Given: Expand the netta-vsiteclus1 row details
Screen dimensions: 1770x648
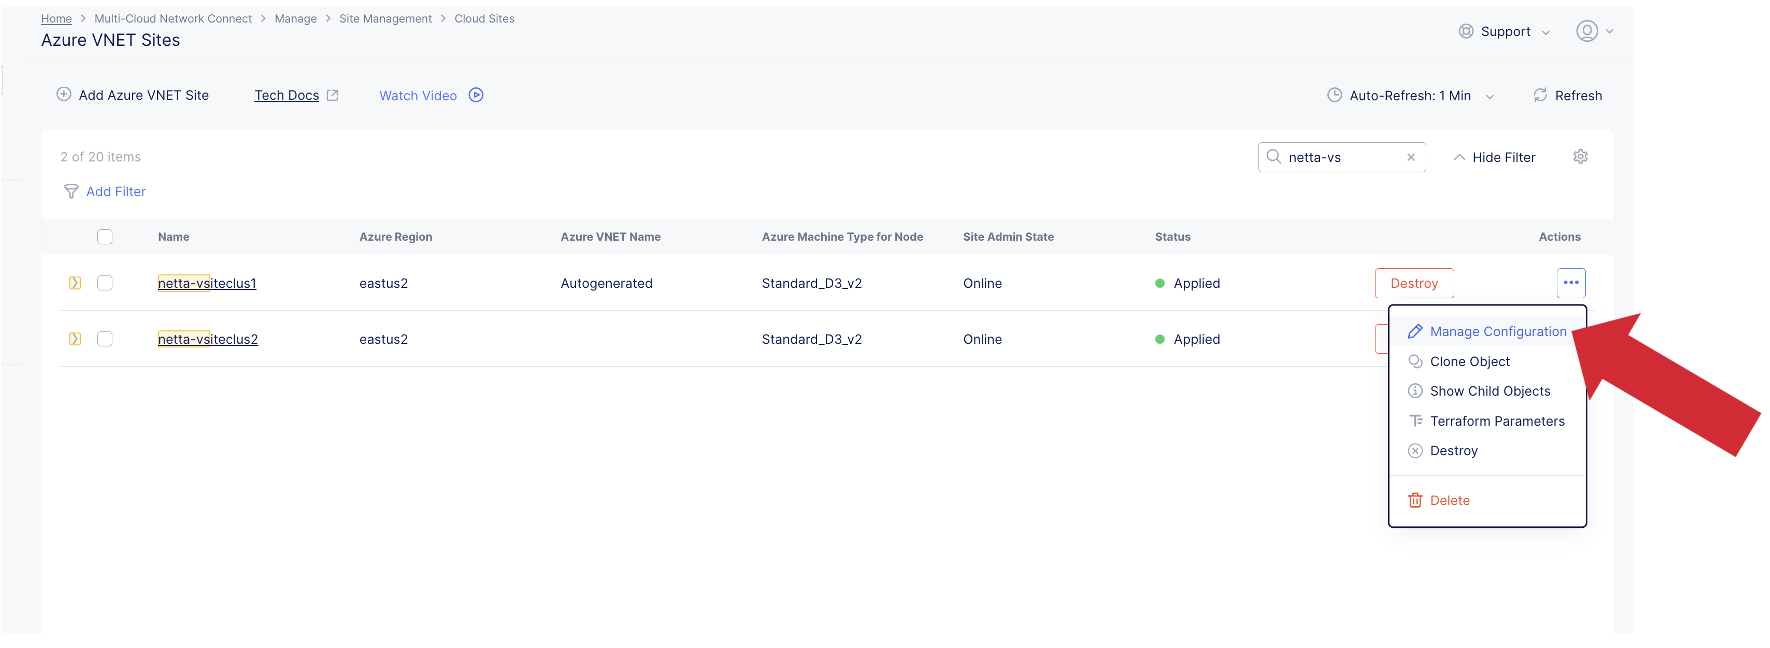Looking at the screenshot, I should pyautogui.click(x=75, y=283).
